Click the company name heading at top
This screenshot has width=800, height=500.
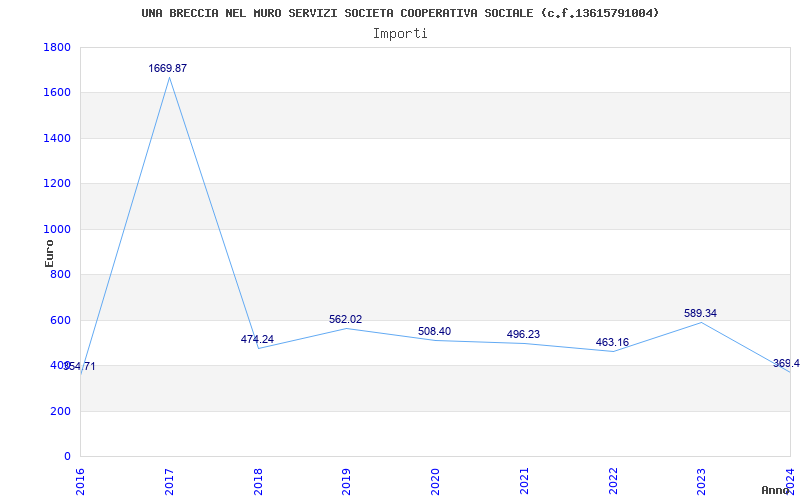400,13
